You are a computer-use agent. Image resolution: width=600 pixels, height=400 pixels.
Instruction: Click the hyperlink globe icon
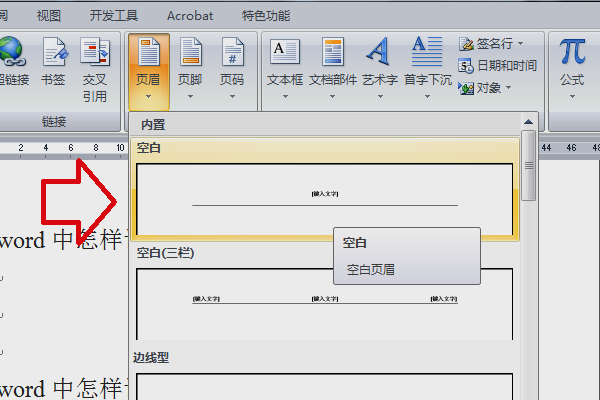12,51
